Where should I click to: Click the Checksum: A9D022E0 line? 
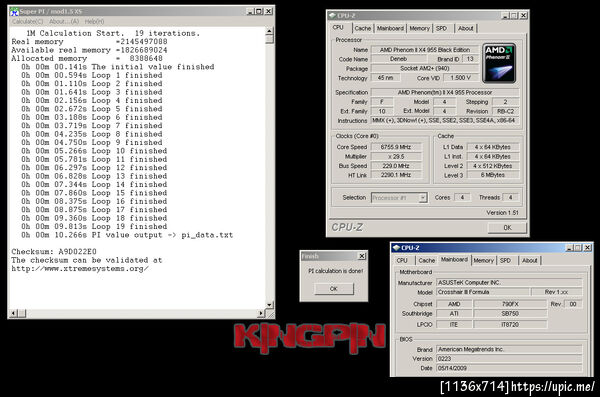pyautogui.click(x=54, y=252)
